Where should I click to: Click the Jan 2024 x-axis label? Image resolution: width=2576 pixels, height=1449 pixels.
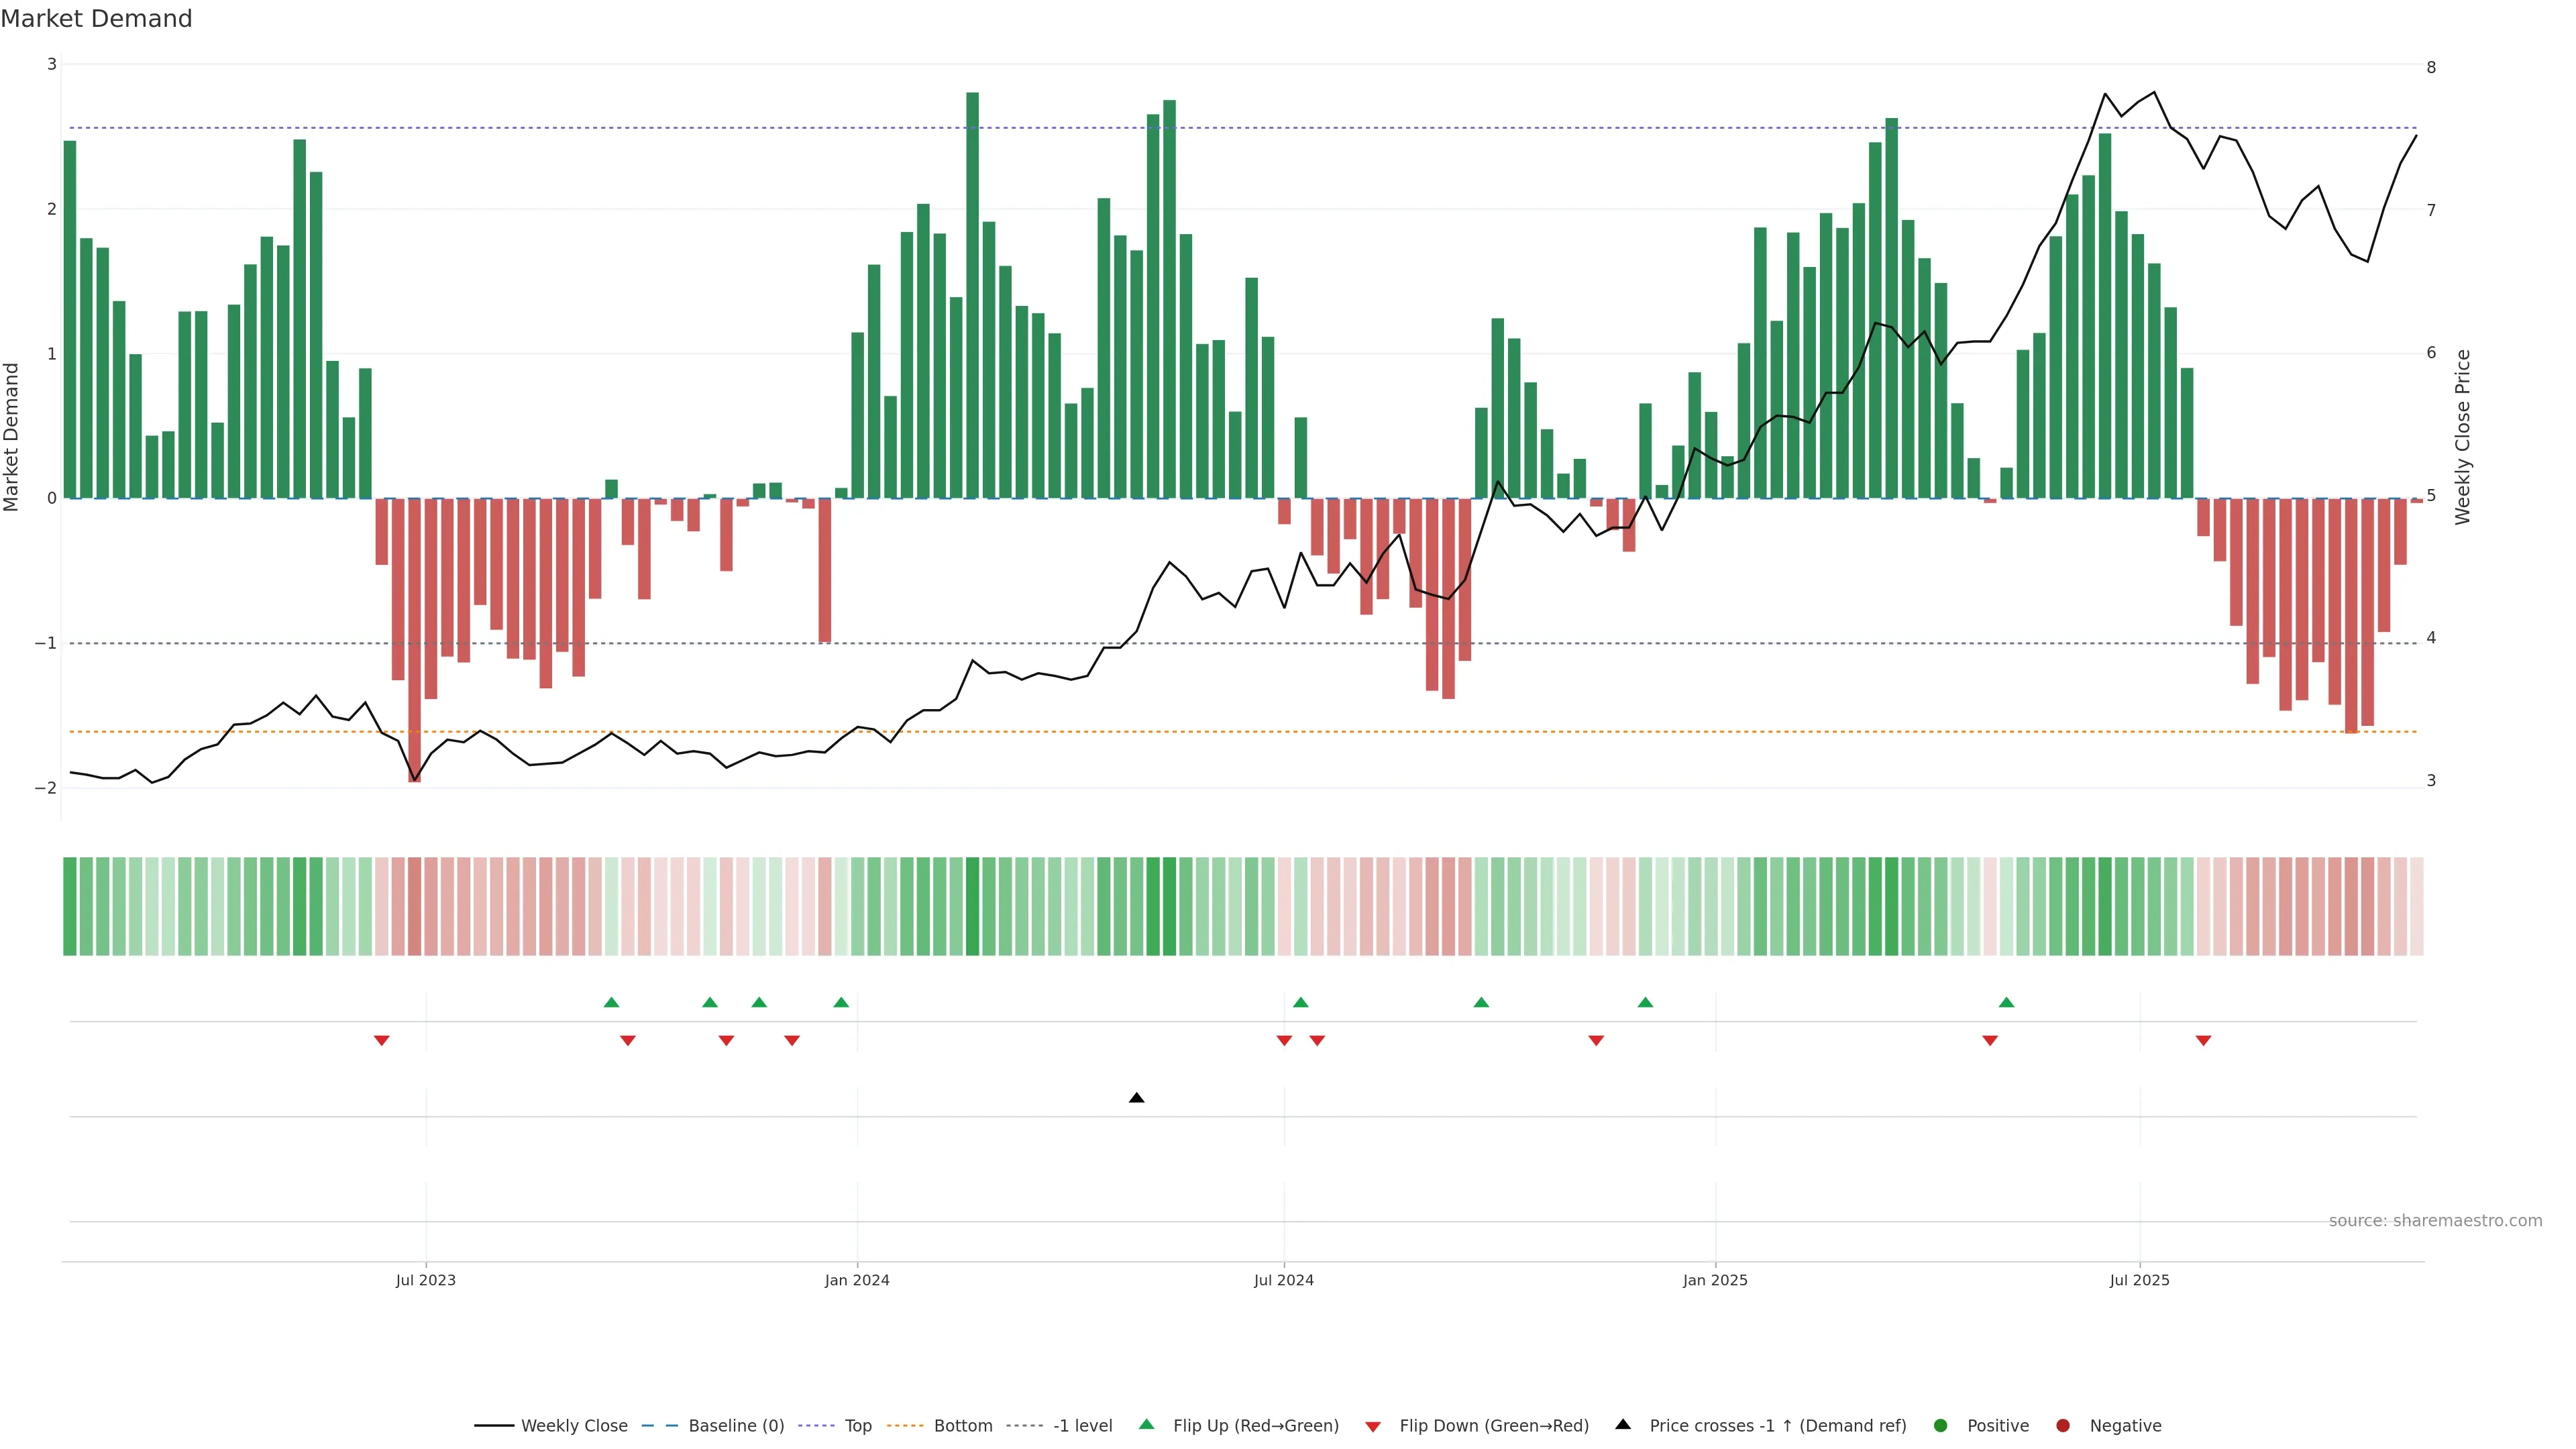(x=857, y=1280)
